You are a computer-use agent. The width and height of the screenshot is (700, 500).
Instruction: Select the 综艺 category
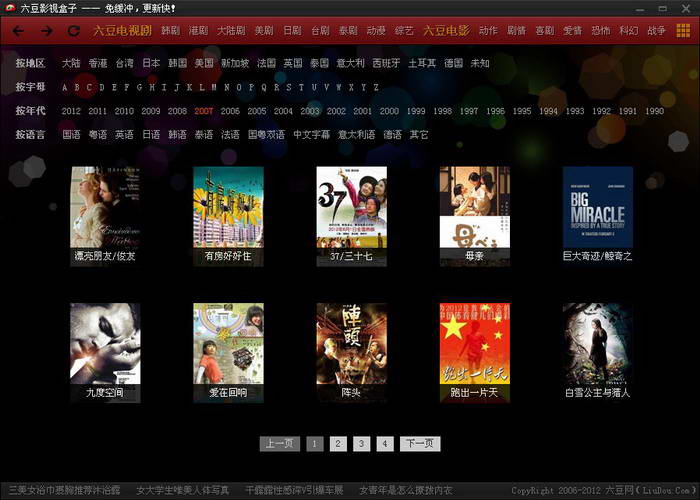[404, 30]
